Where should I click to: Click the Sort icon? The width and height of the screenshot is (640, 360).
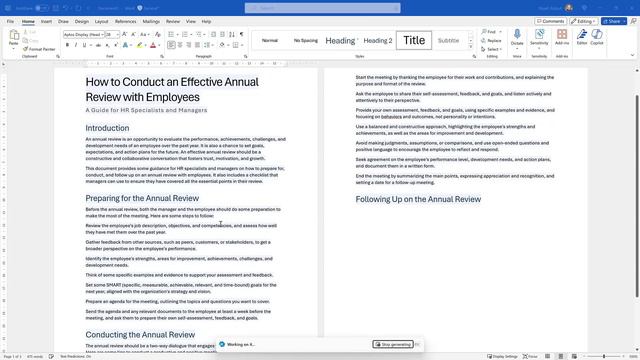(232, 34)
